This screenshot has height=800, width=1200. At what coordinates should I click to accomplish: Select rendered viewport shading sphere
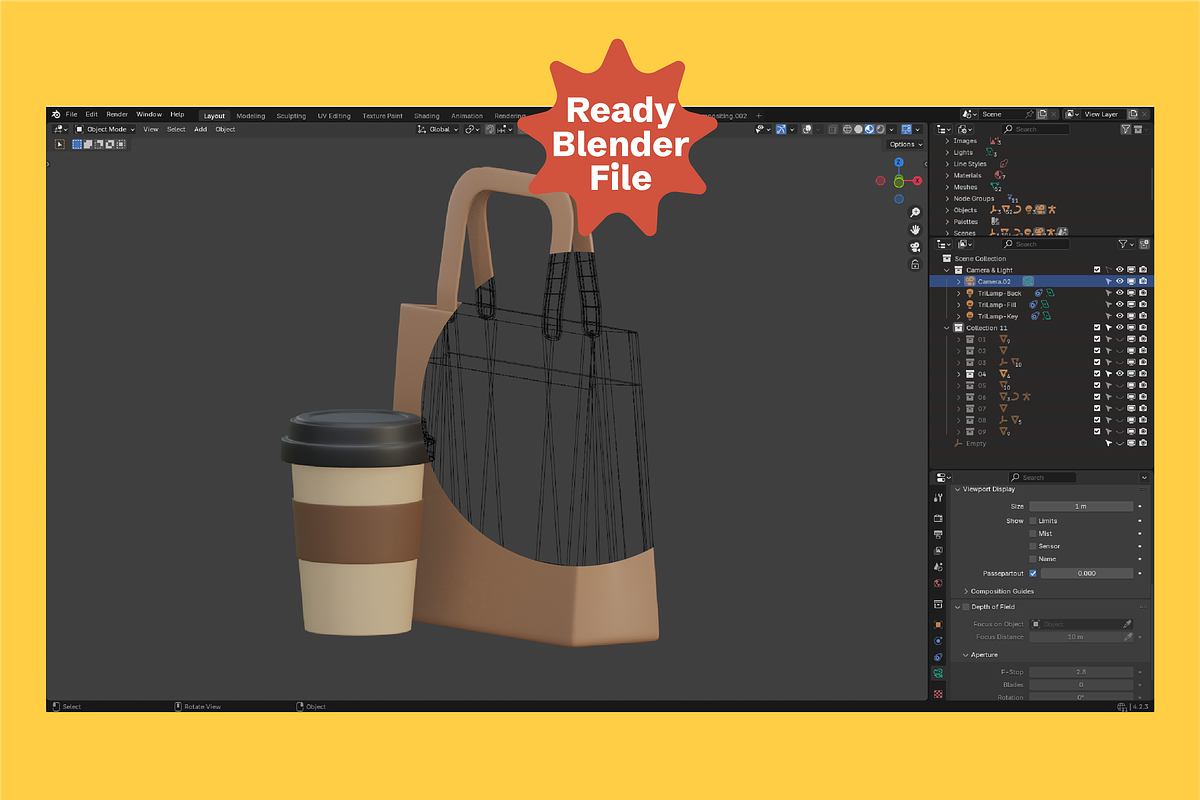(880, 129)
